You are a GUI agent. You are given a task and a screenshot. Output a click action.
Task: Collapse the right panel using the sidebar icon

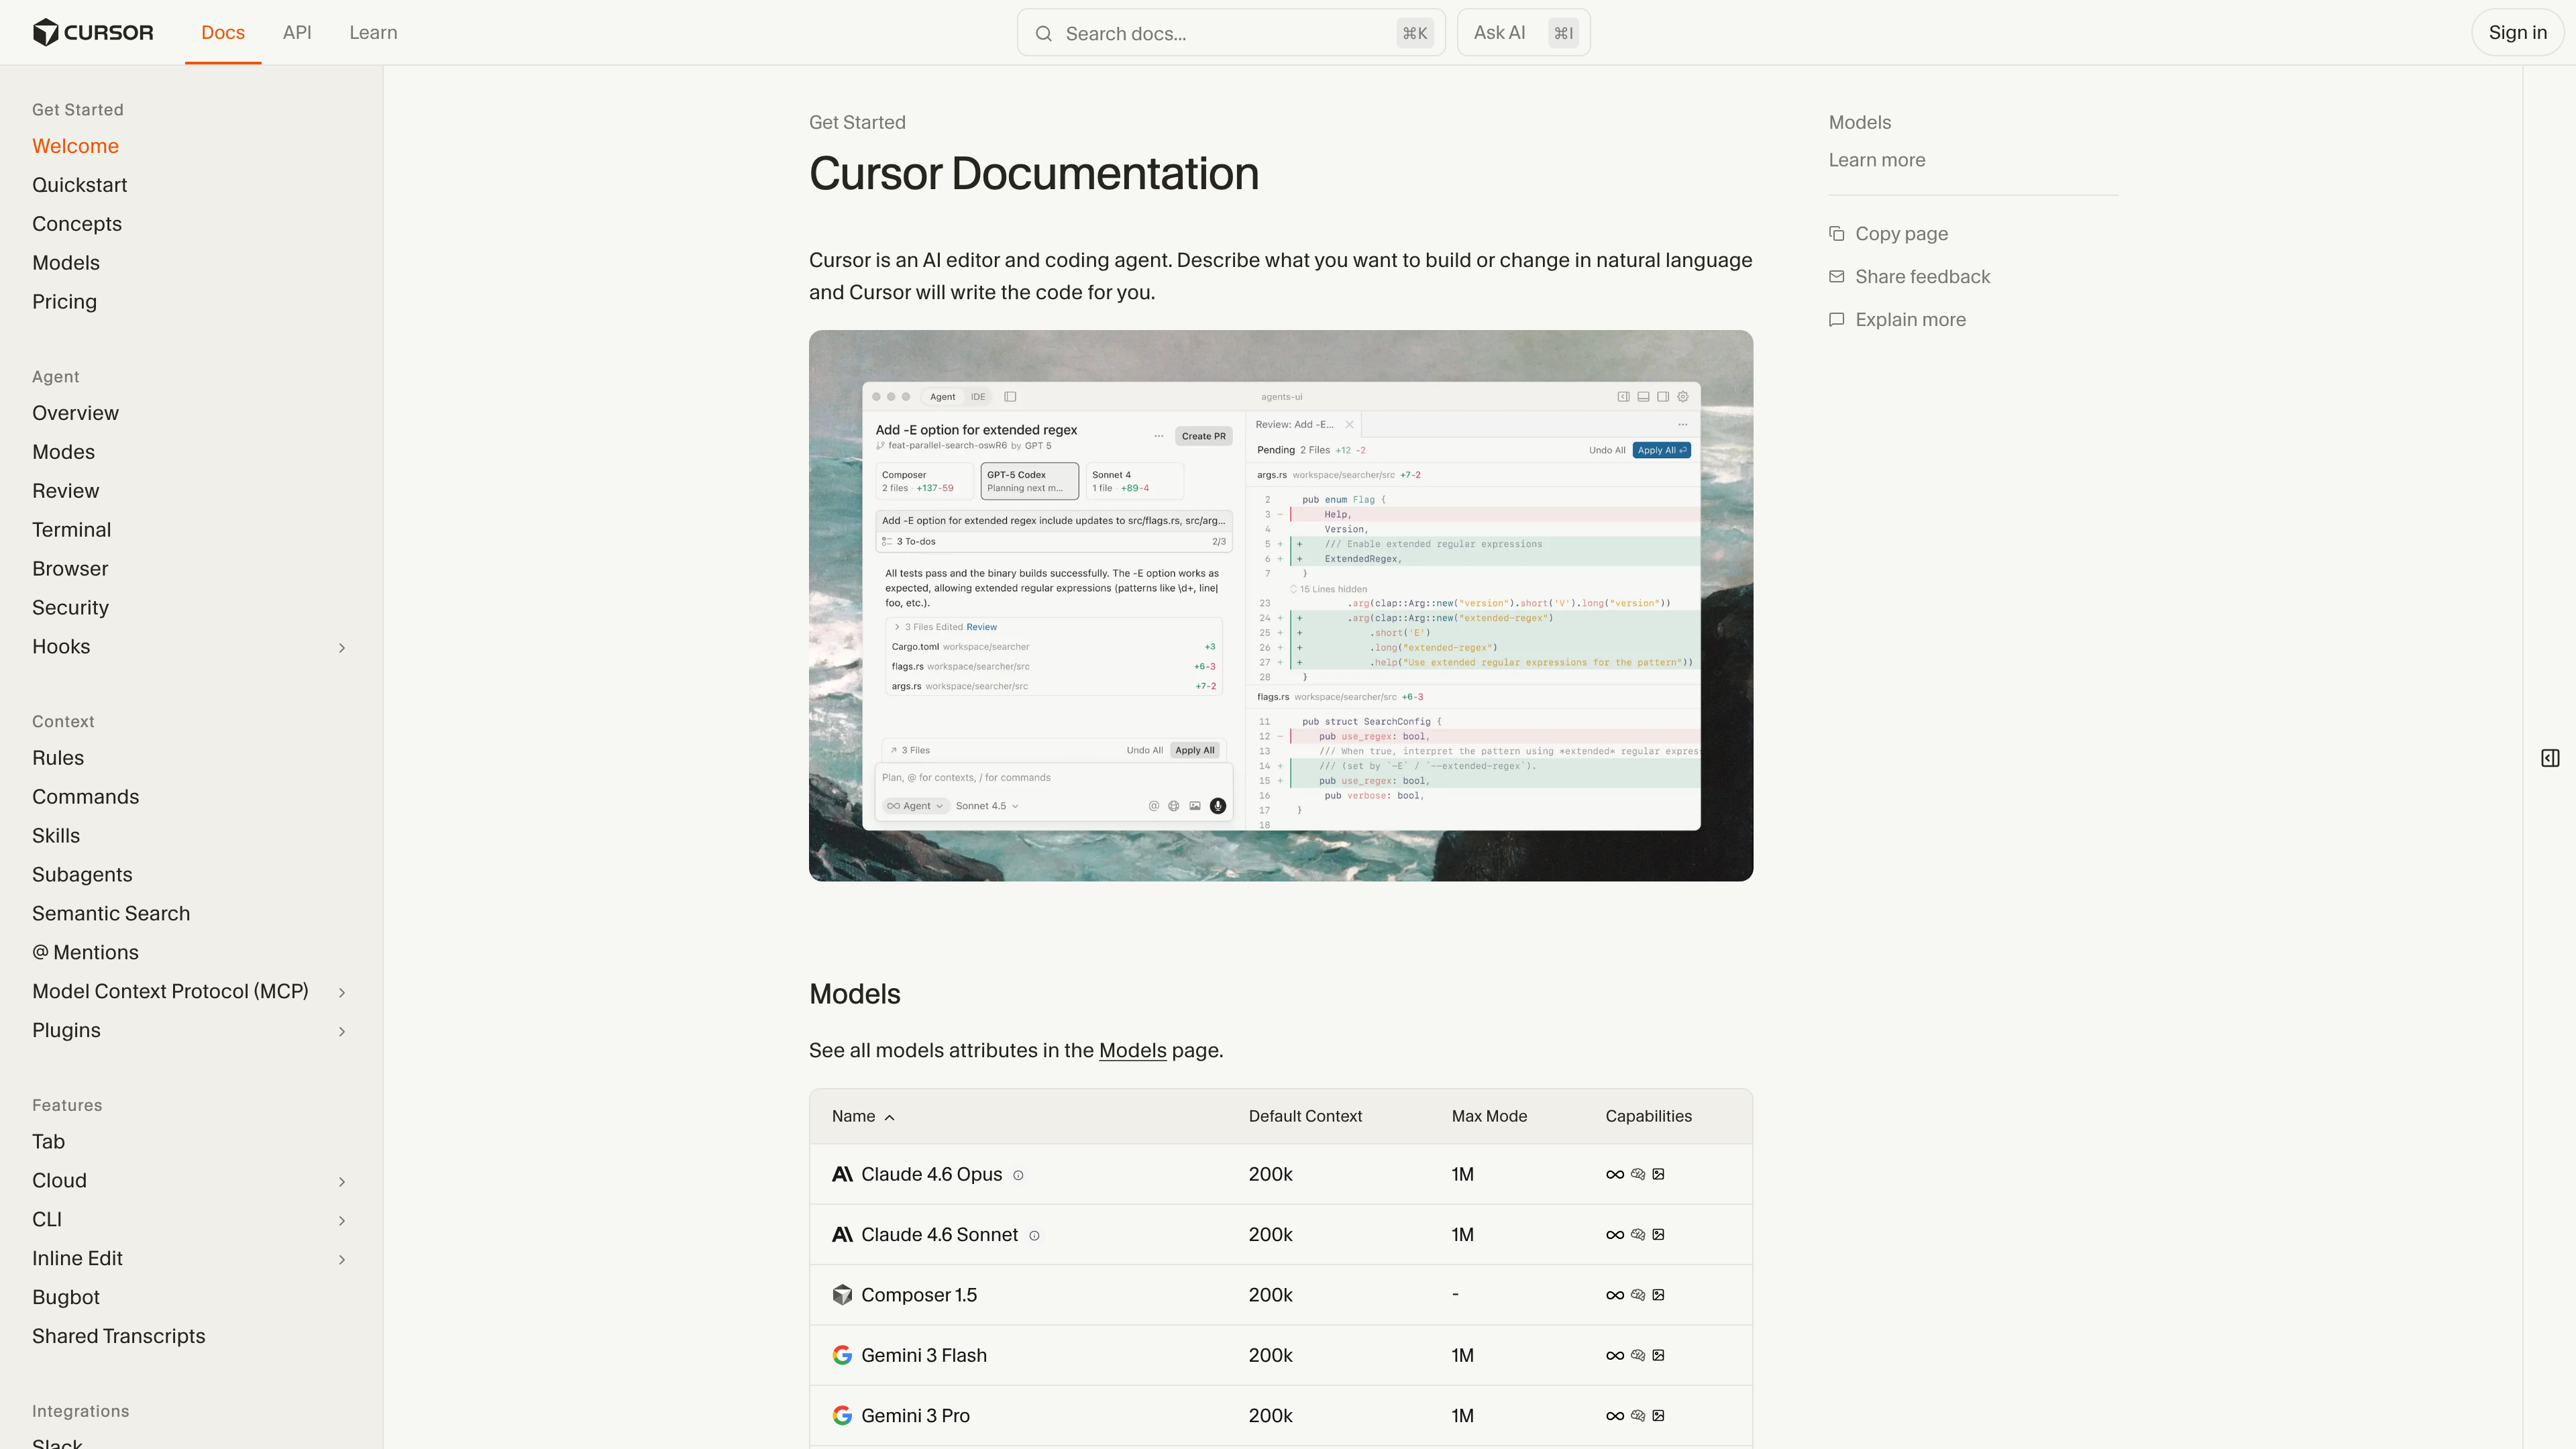pyautogui.click(x=2549, y=758)
